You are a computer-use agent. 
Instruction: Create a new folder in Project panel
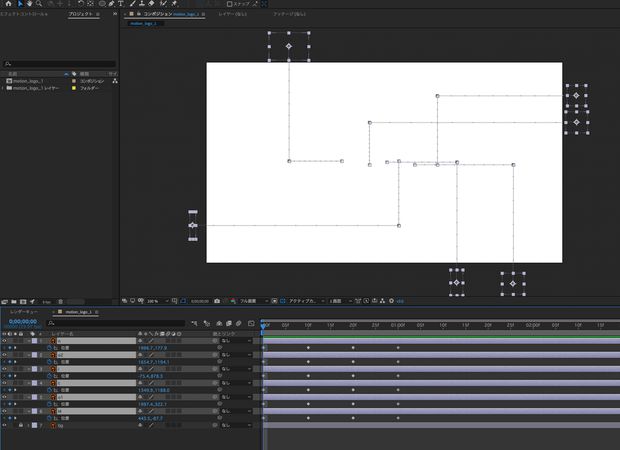14,302
